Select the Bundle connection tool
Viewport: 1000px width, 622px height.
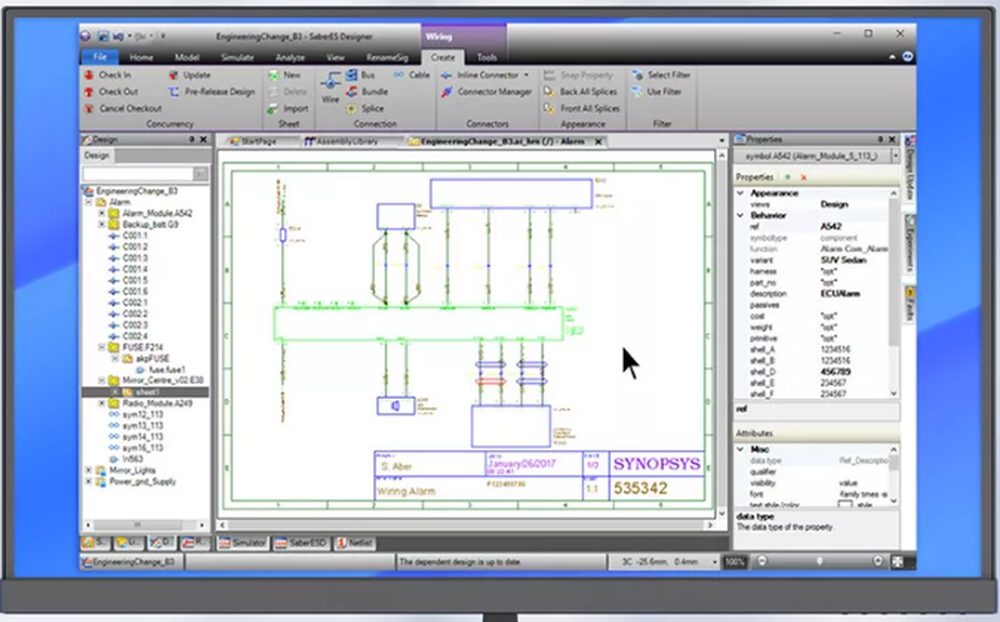(x=351, y=91)
